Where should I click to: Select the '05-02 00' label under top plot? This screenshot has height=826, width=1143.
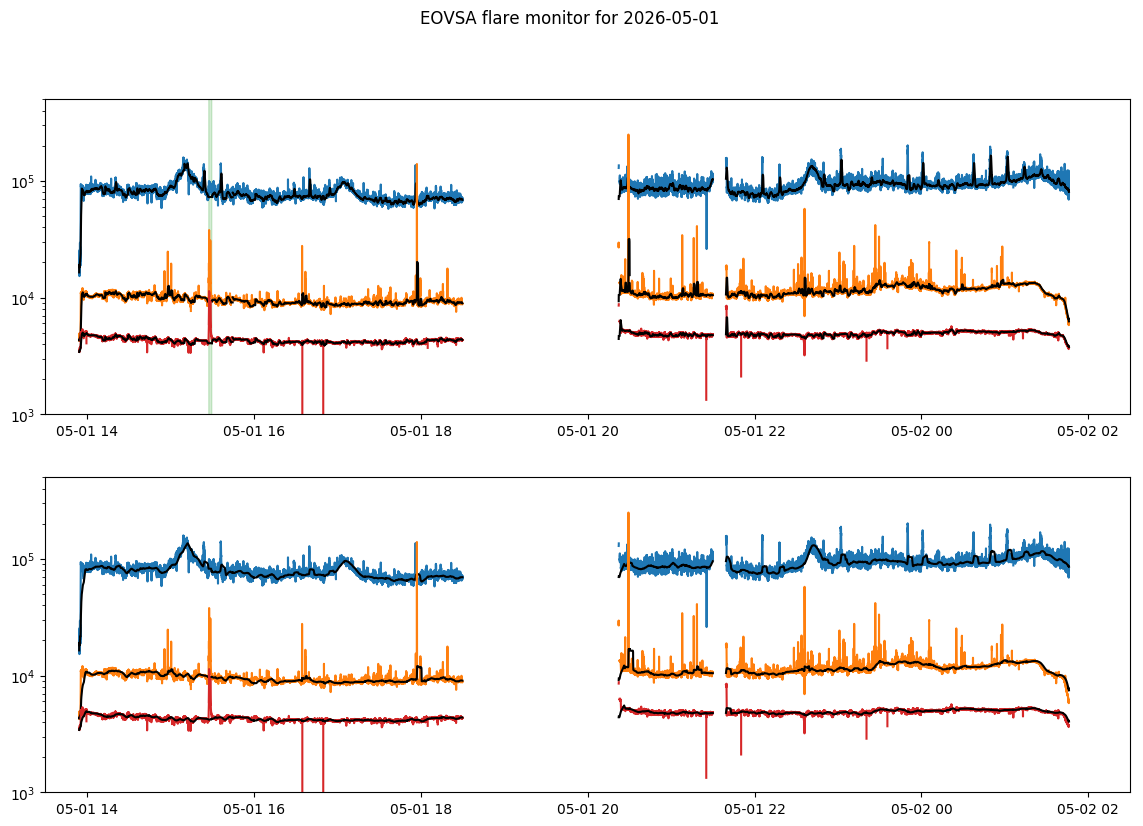tap(922, 431)
